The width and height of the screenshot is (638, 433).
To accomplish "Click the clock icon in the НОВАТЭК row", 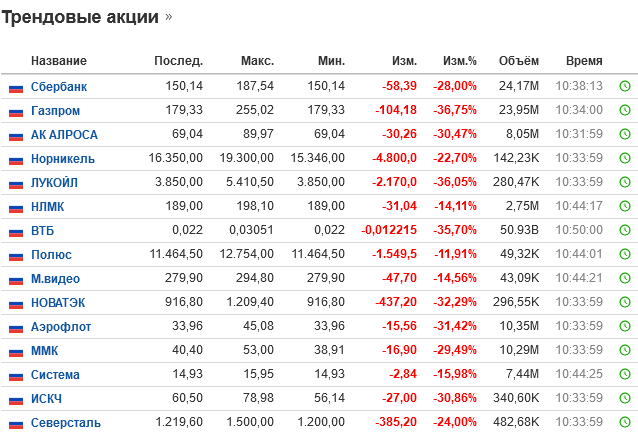I will (x=624, y=303).
